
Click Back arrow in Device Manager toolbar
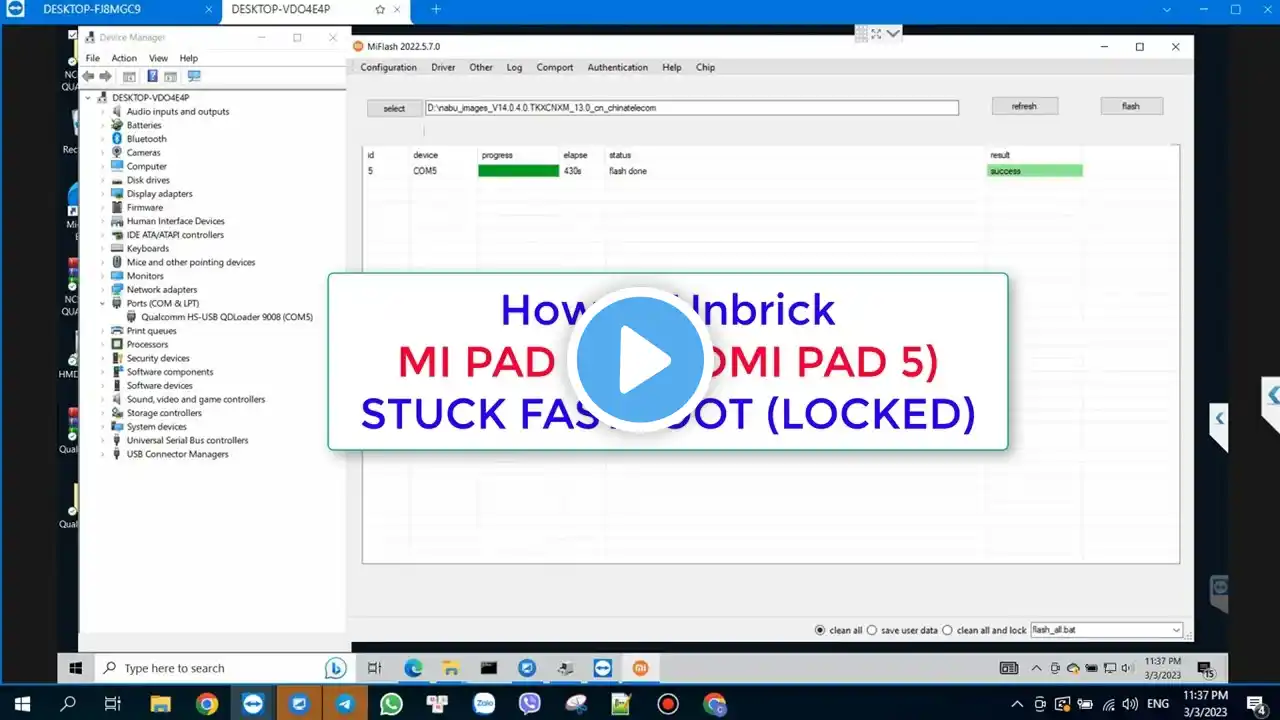[x=89, y=76]
